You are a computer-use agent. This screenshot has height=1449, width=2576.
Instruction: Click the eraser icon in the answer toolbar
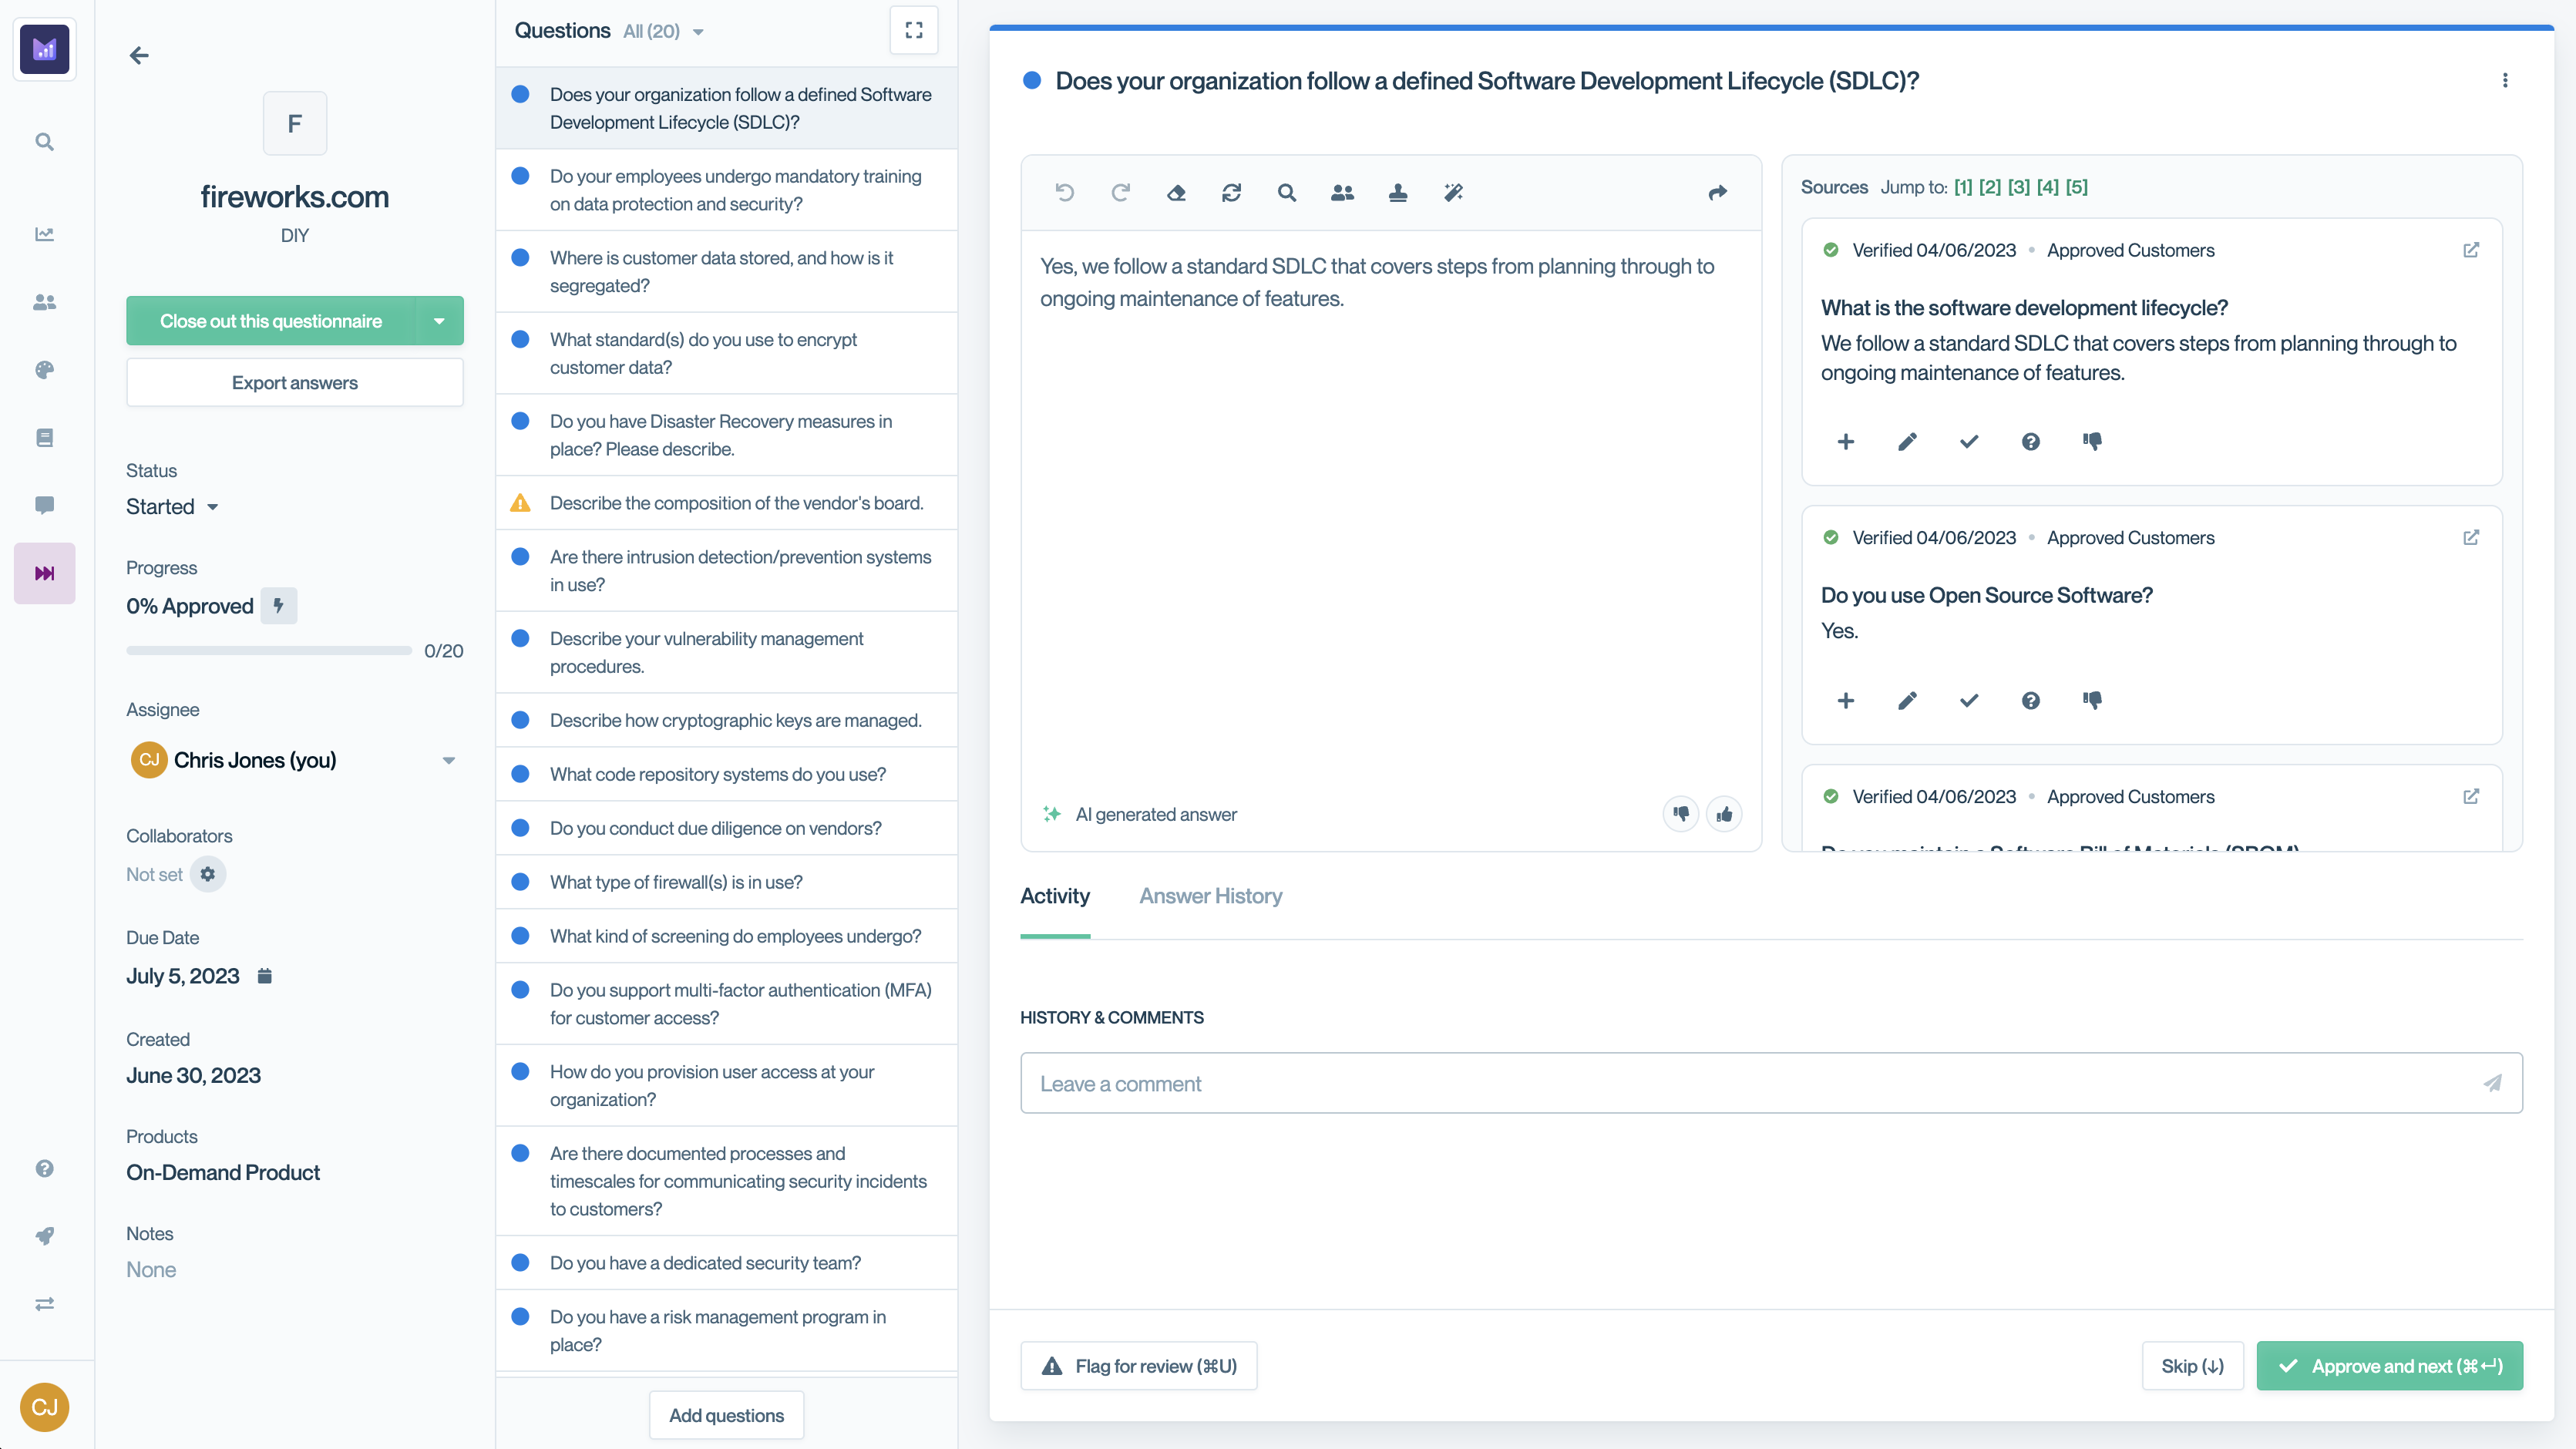point(1176,193)
